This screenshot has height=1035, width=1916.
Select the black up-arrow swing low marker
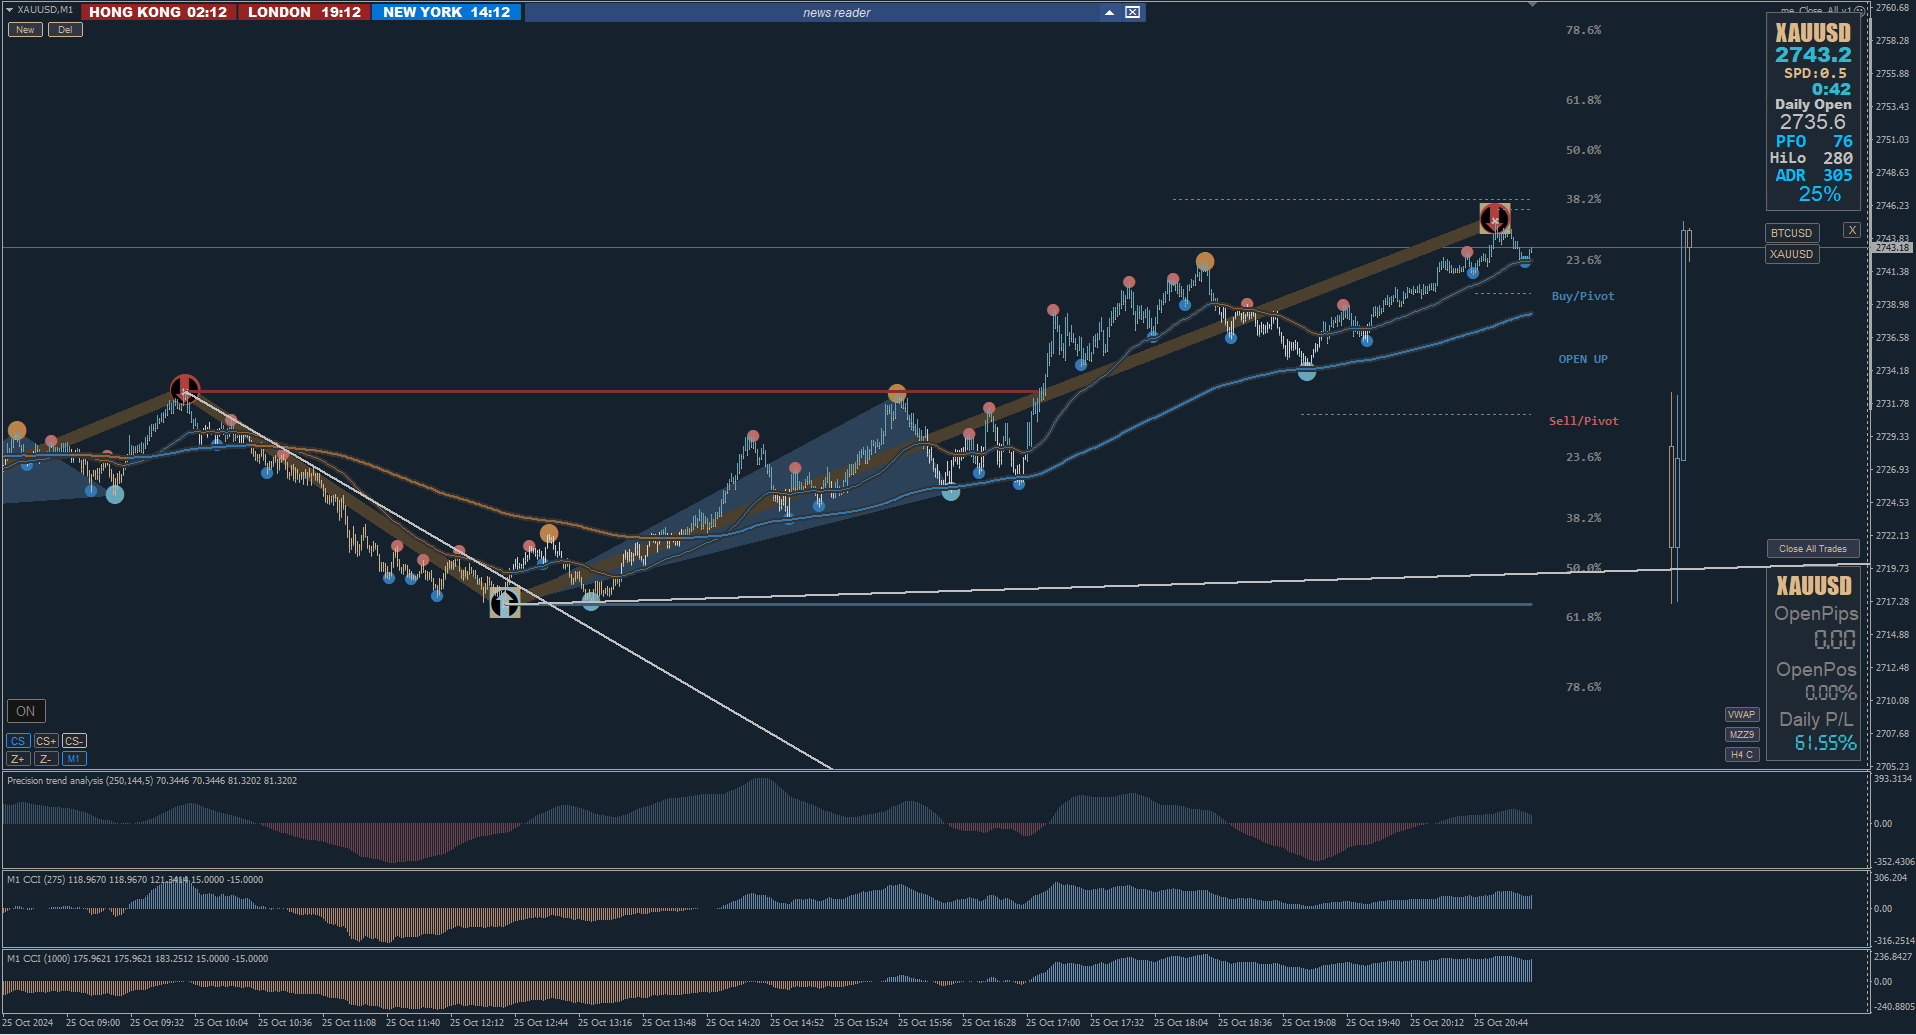click(x=504, y=603)
